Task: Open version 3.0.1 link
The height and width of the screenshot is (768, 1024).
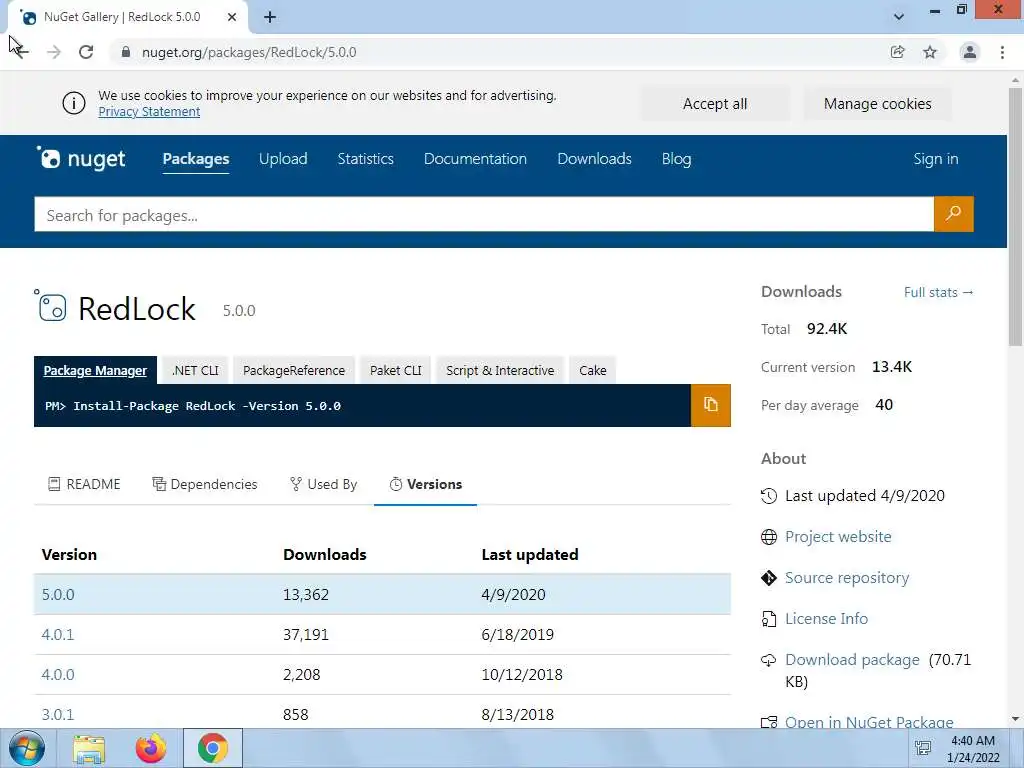Action: tap(58, 714)
